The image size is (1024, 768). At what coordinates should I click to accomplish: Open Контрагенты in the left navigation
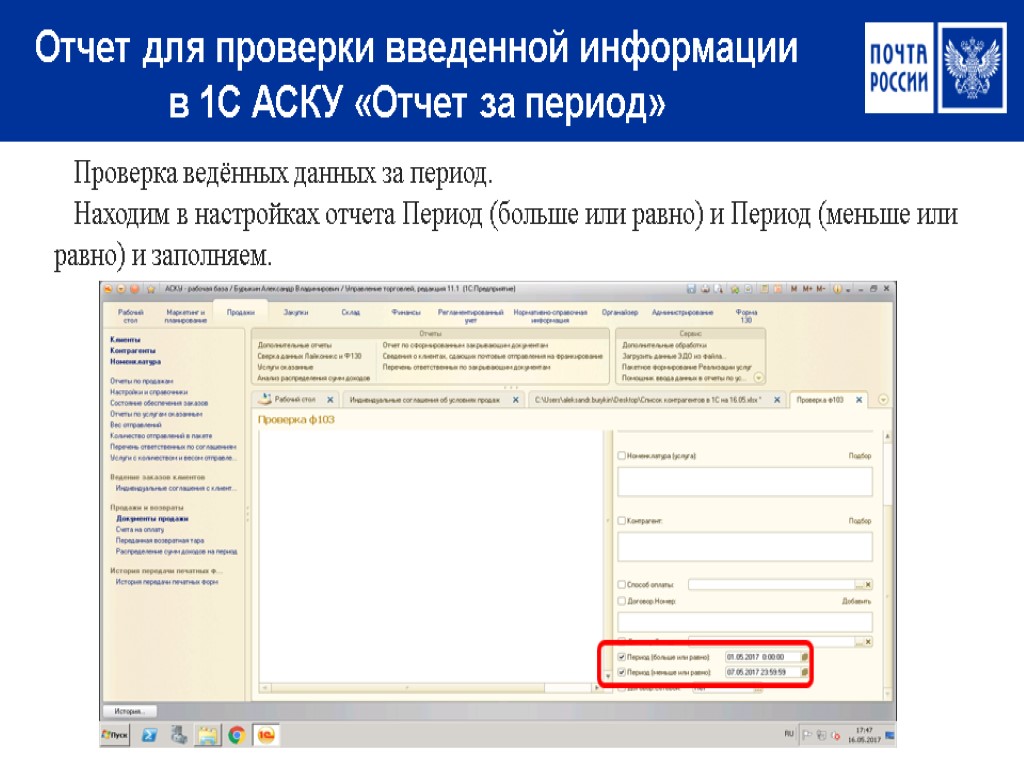click(x=133, y=351)
